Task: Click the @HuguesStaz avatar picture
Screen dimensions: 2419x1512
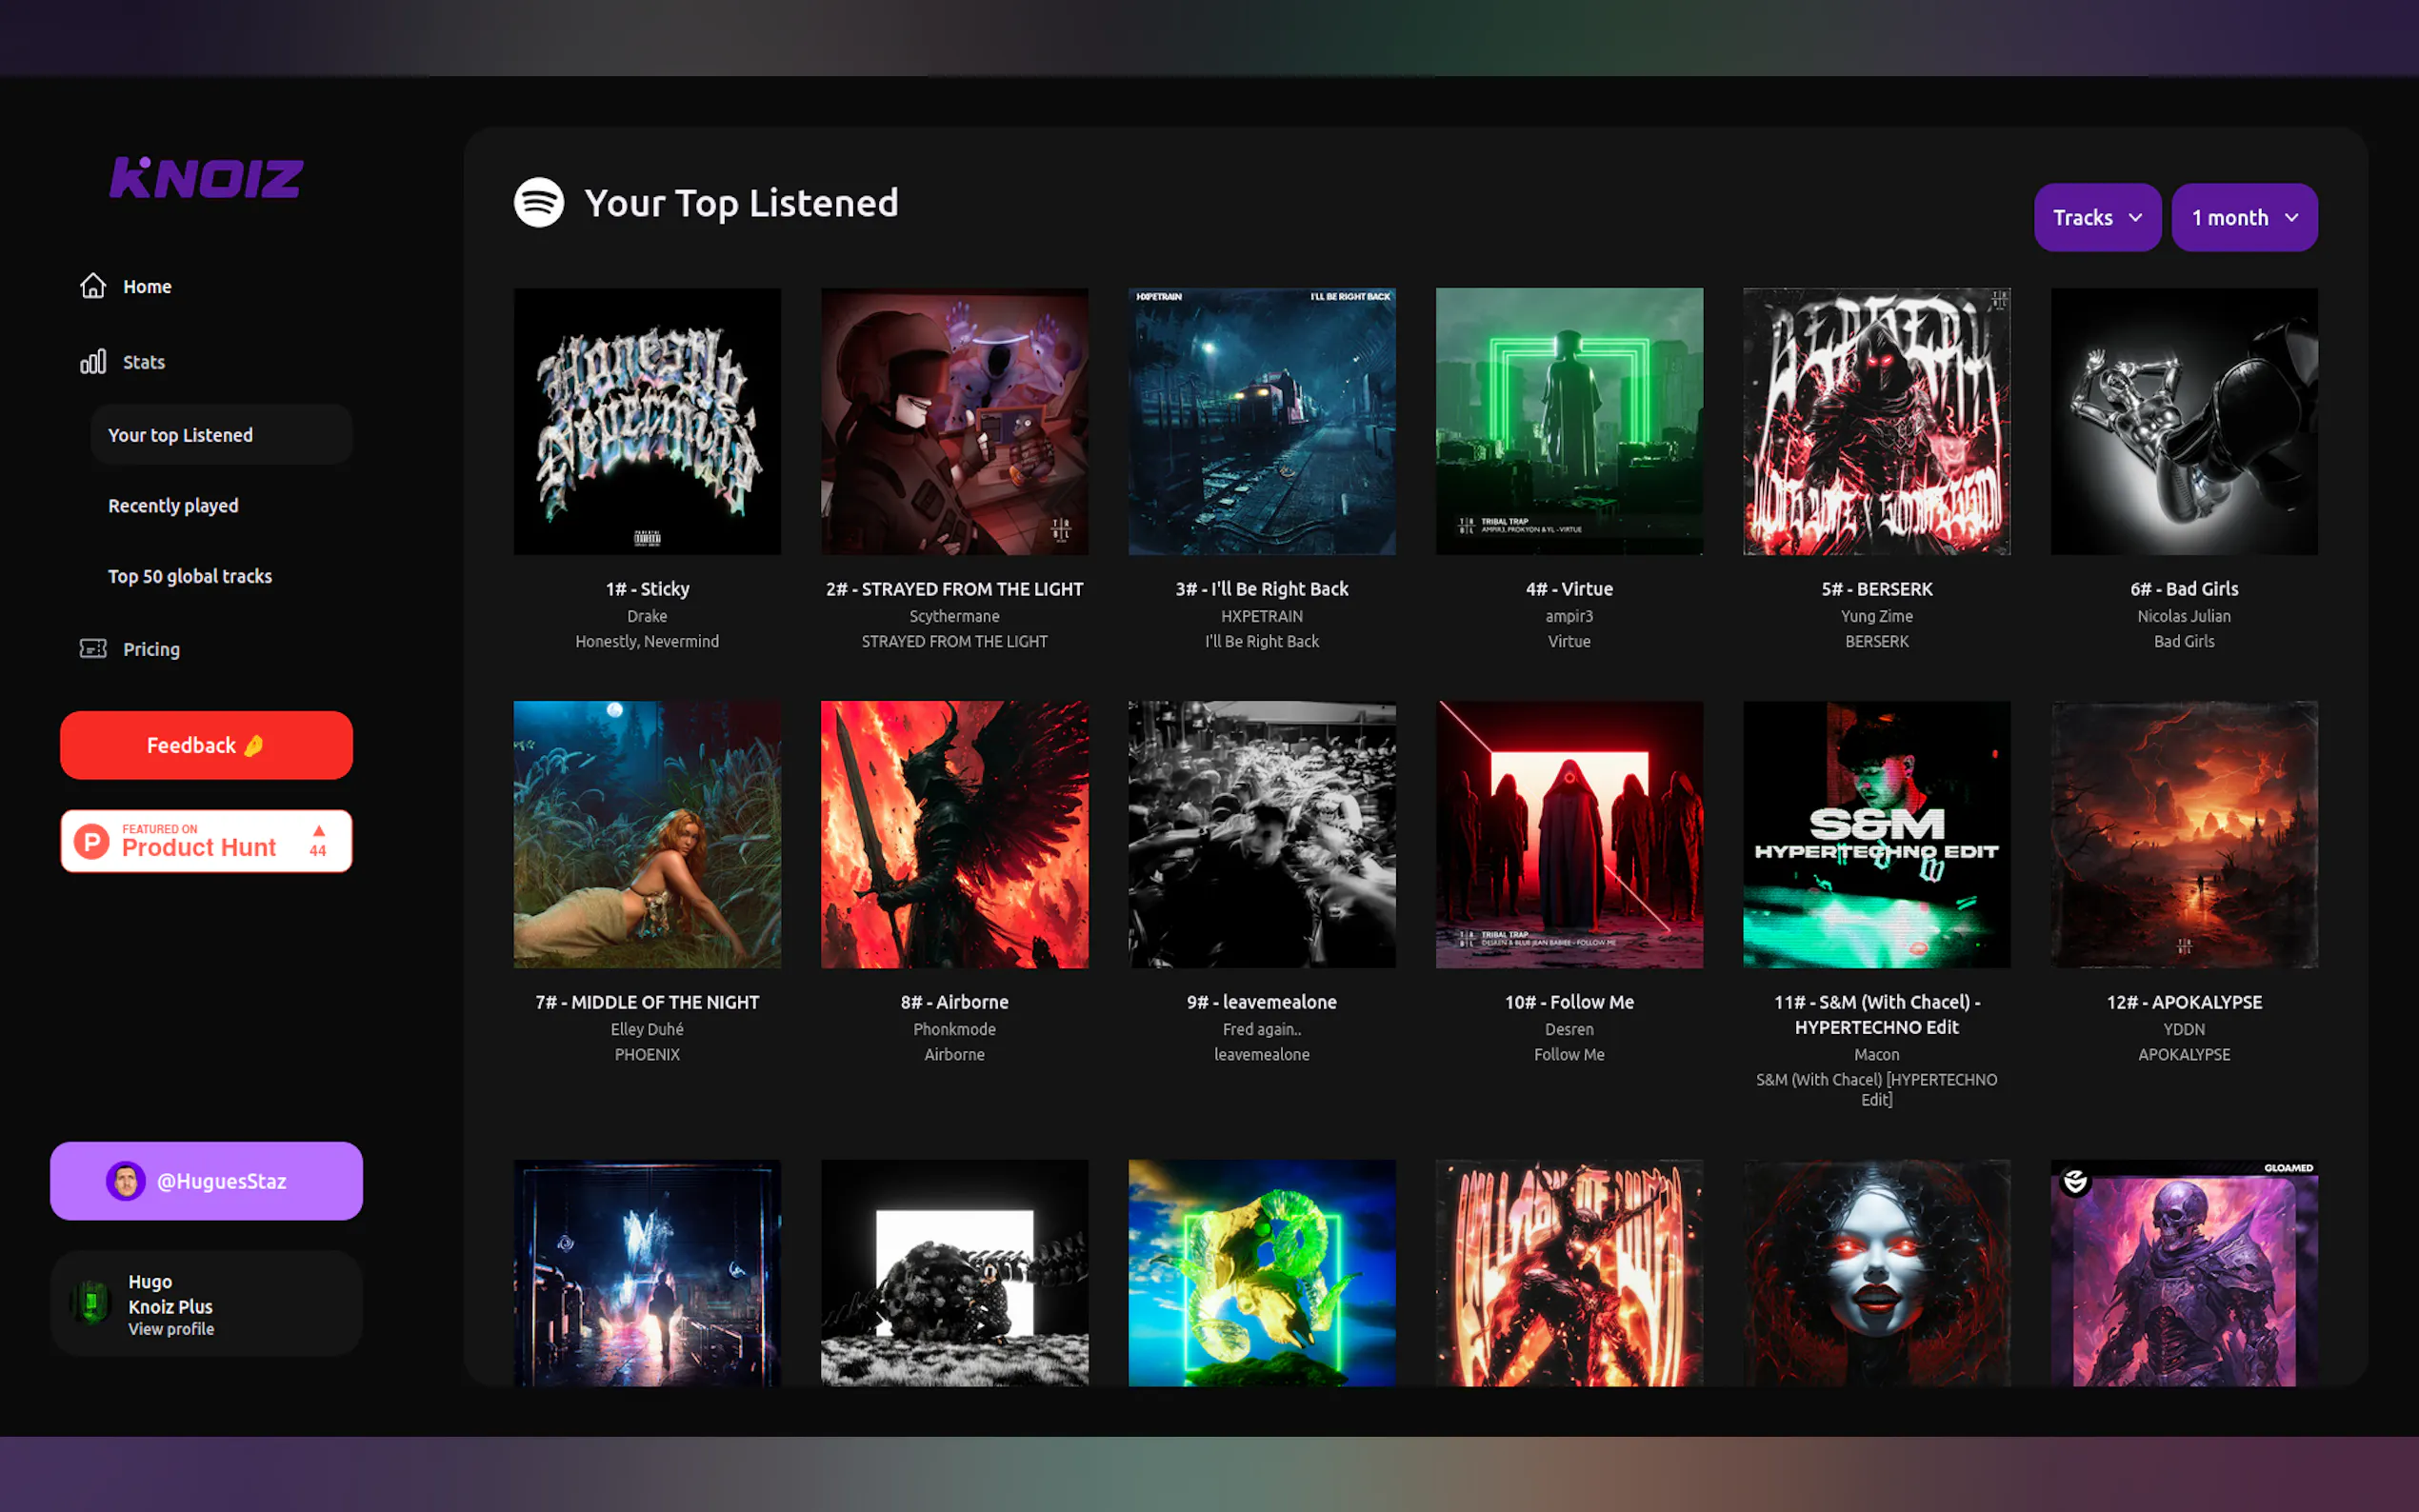Action: coord(126,1181)
